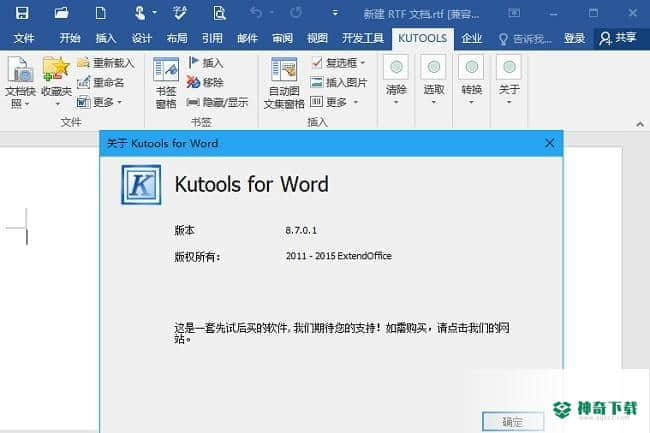Open the 自动图文集窗格 pane
This screenshot has width=650, height=433.
[284, 83]
